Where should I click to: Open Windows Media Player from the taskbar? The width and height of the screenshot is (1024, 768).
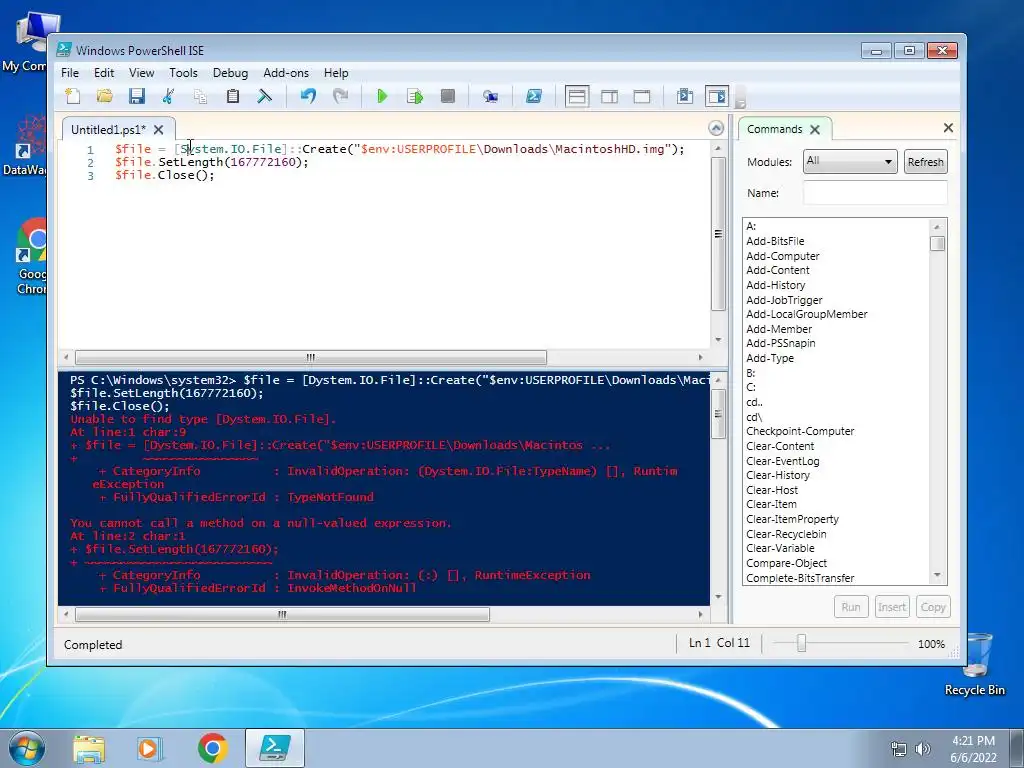click(x=150, y=748)
